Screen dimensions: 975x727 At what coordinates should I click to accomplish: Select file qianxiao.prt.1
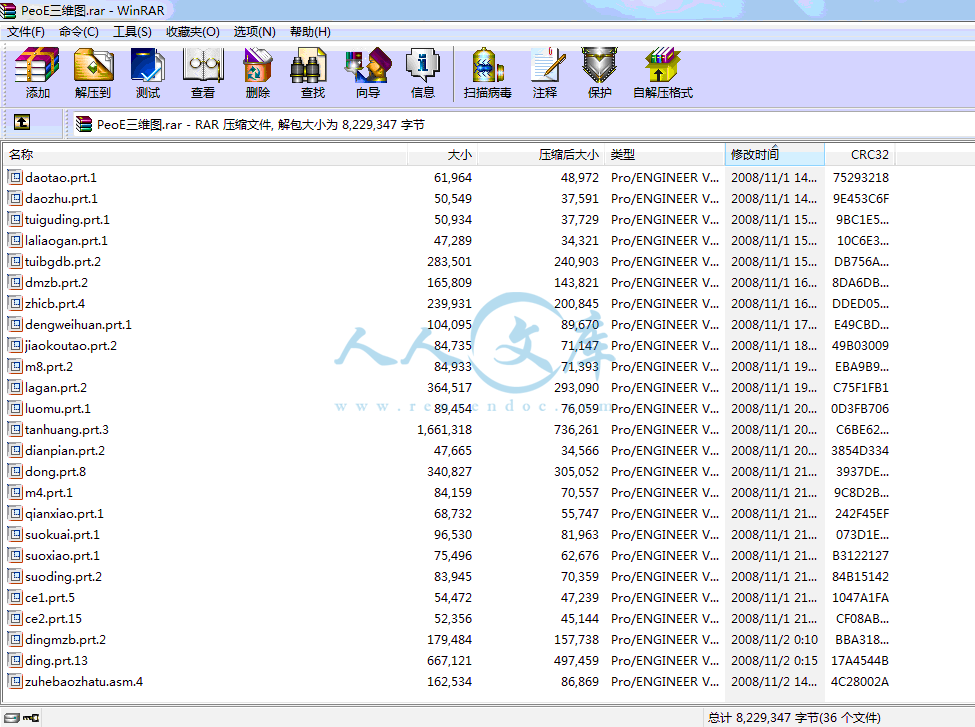64,514
